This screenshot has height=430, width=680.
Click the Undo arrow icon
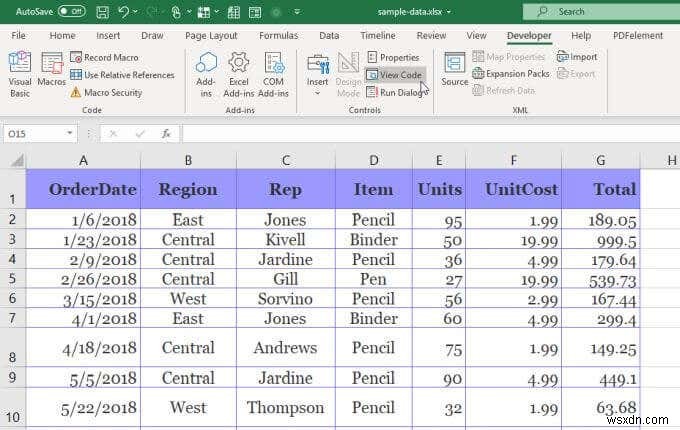click(124, 12)
